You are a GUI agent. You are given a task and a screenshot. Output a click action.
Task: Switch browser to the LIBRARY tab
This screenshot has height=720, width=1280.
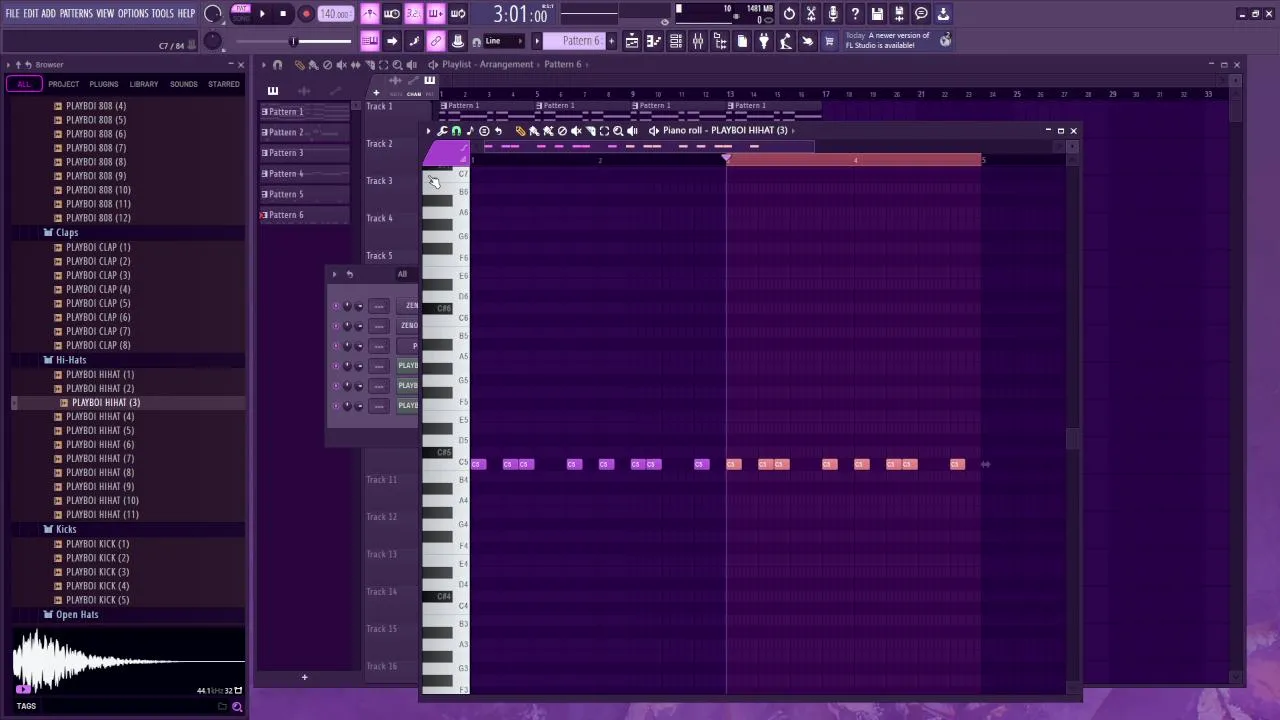coord(143,84)
